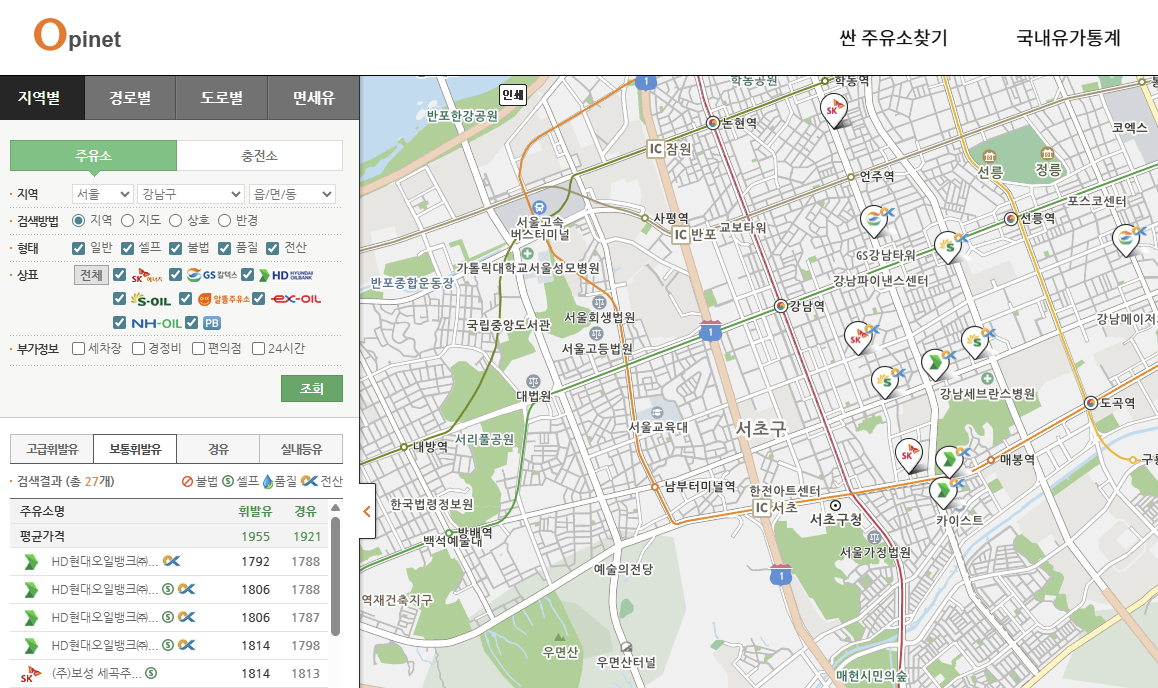Uncheck the 셀프 type checkbox
The image size is (1158, 688).
point(128,248)
